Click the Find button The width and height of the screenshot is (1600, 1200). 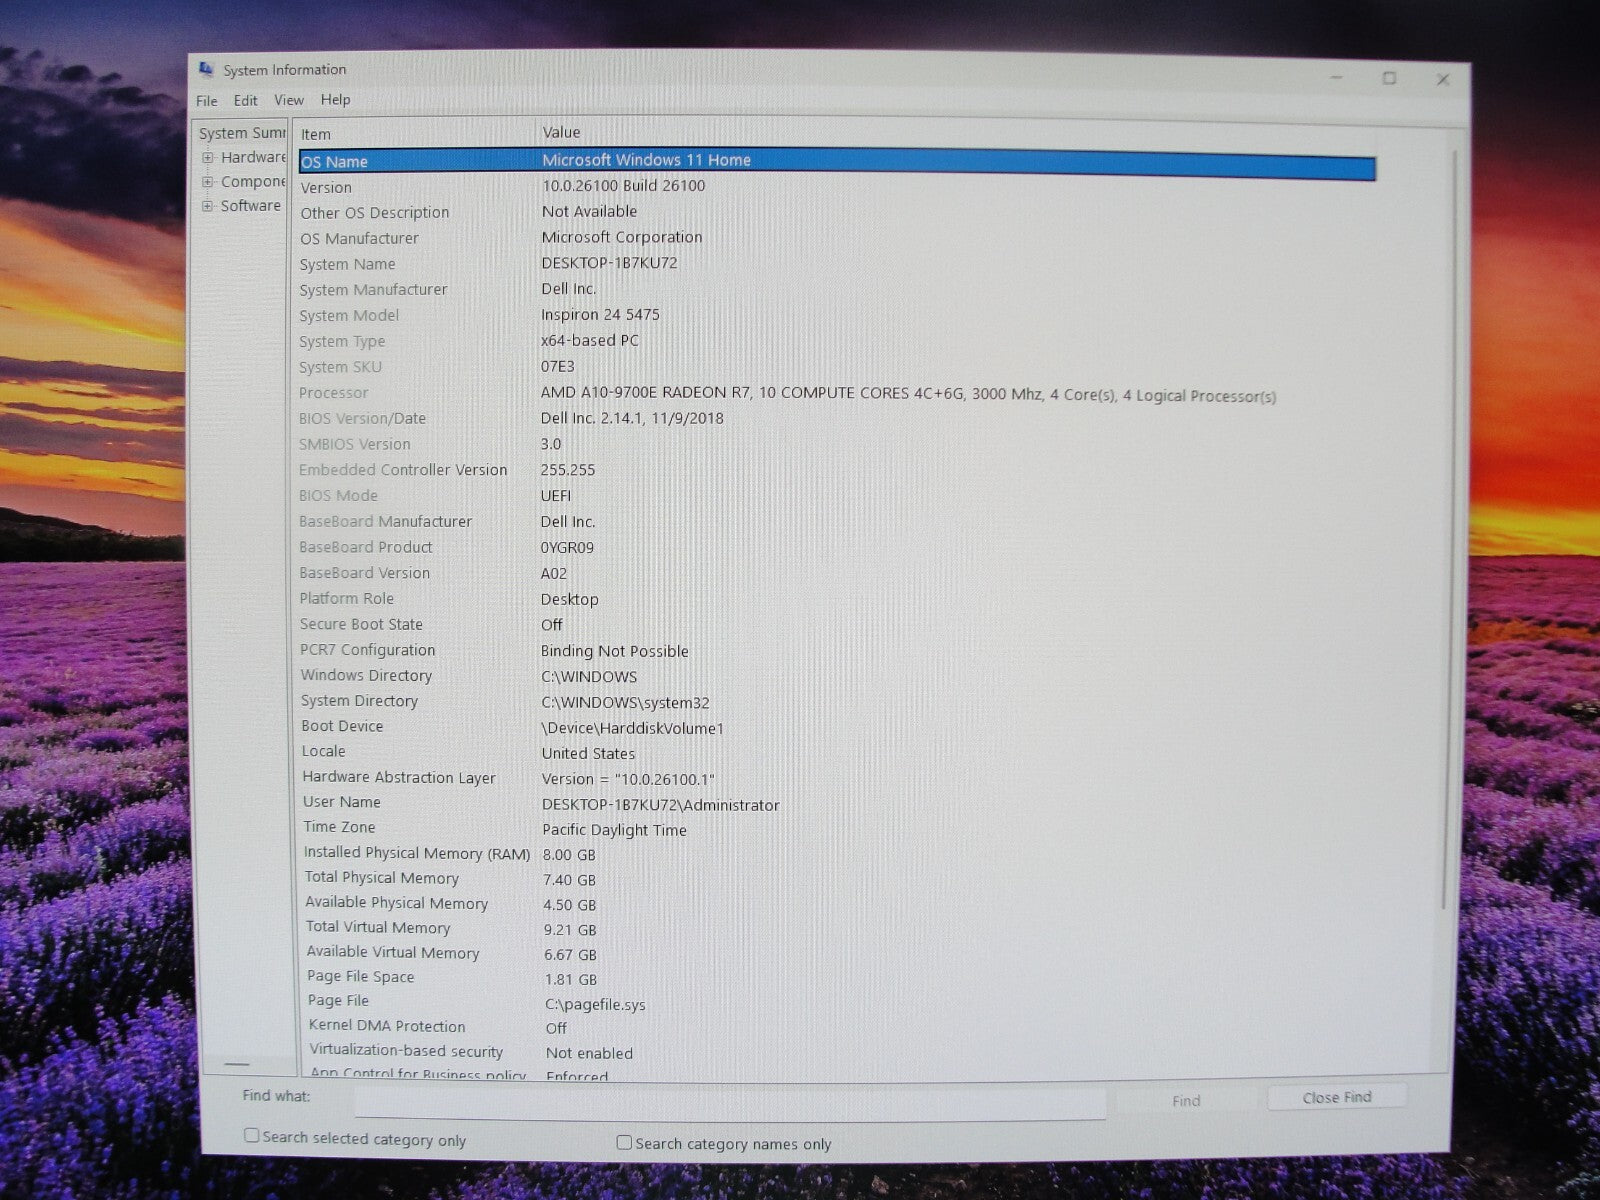click(1186, 1100)
